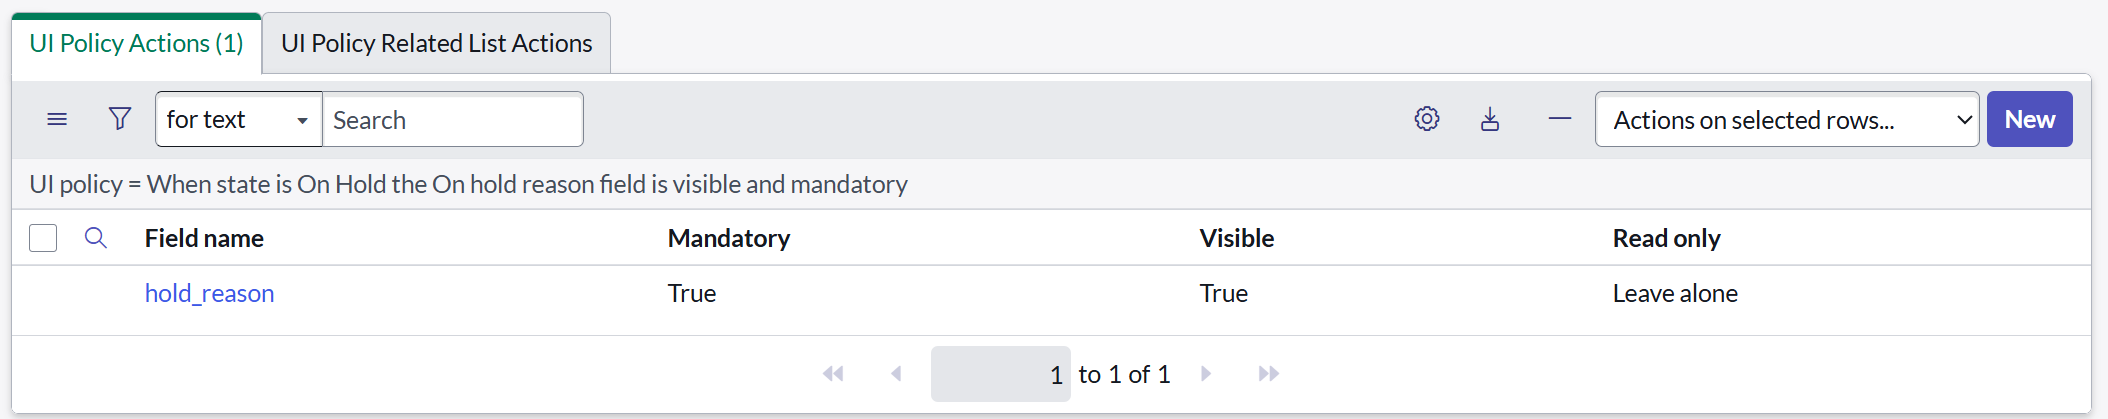The width and height of the screenshot is (2108, 419).
Task: Click the export download icon
Action: tap(1490, 119)
